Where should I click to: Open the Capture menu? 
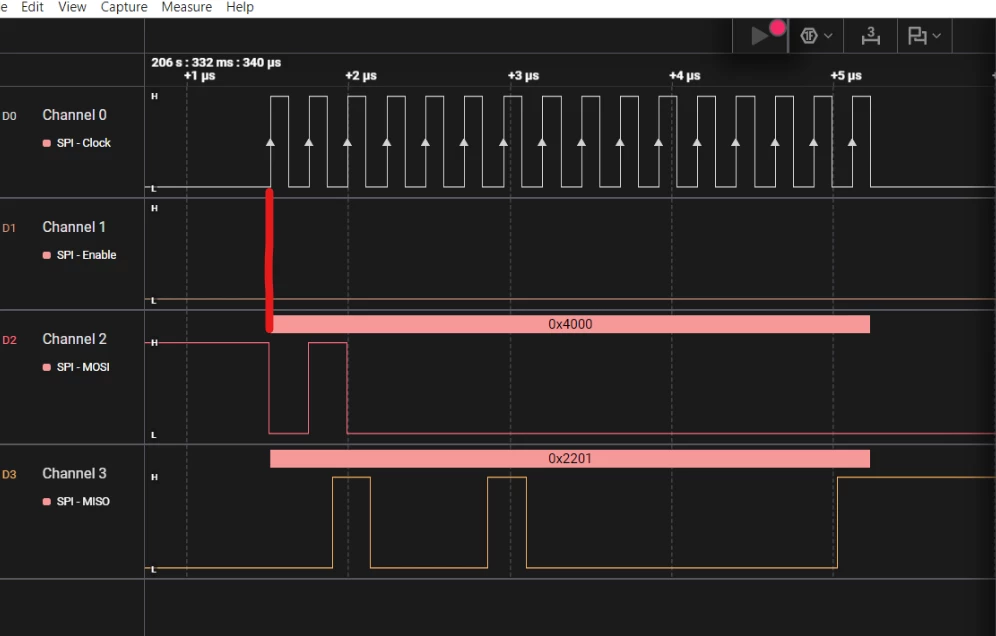[x=124, y=7]
